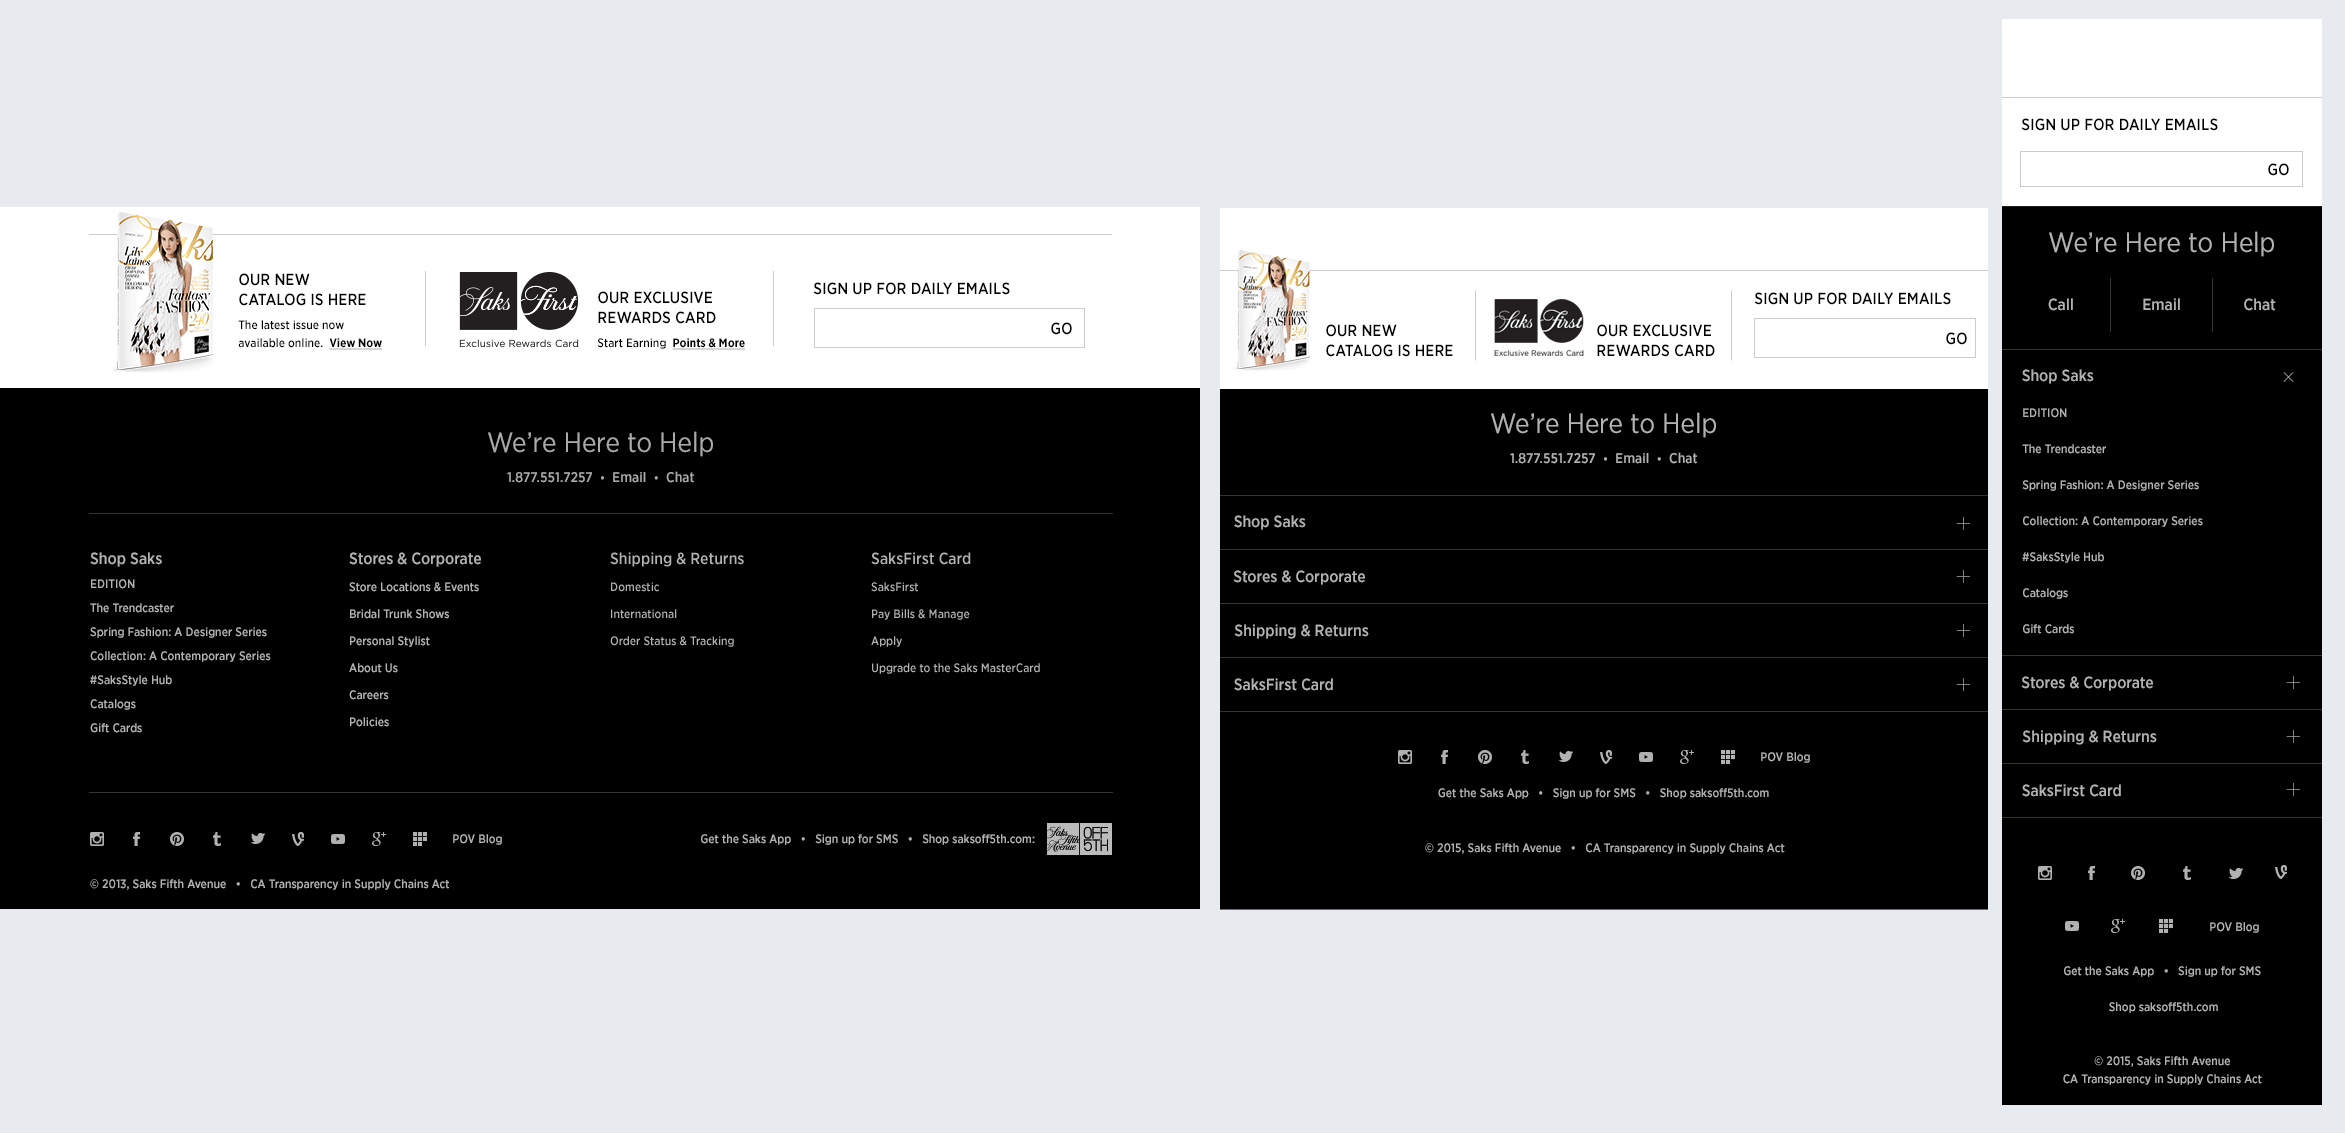
Task: Click the grid icon in the desktop footer
Action: [x=420, y=839]
